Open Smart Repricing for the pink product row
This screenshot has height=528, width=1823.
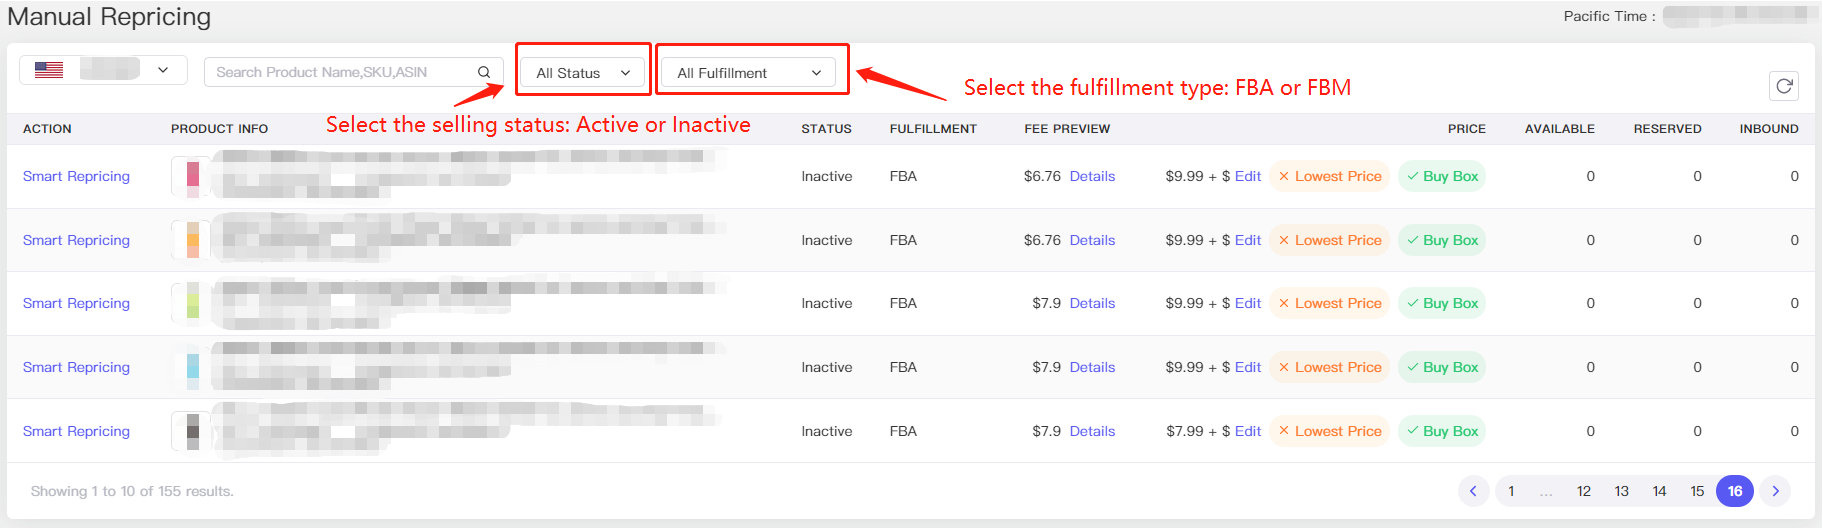[76, 176]
